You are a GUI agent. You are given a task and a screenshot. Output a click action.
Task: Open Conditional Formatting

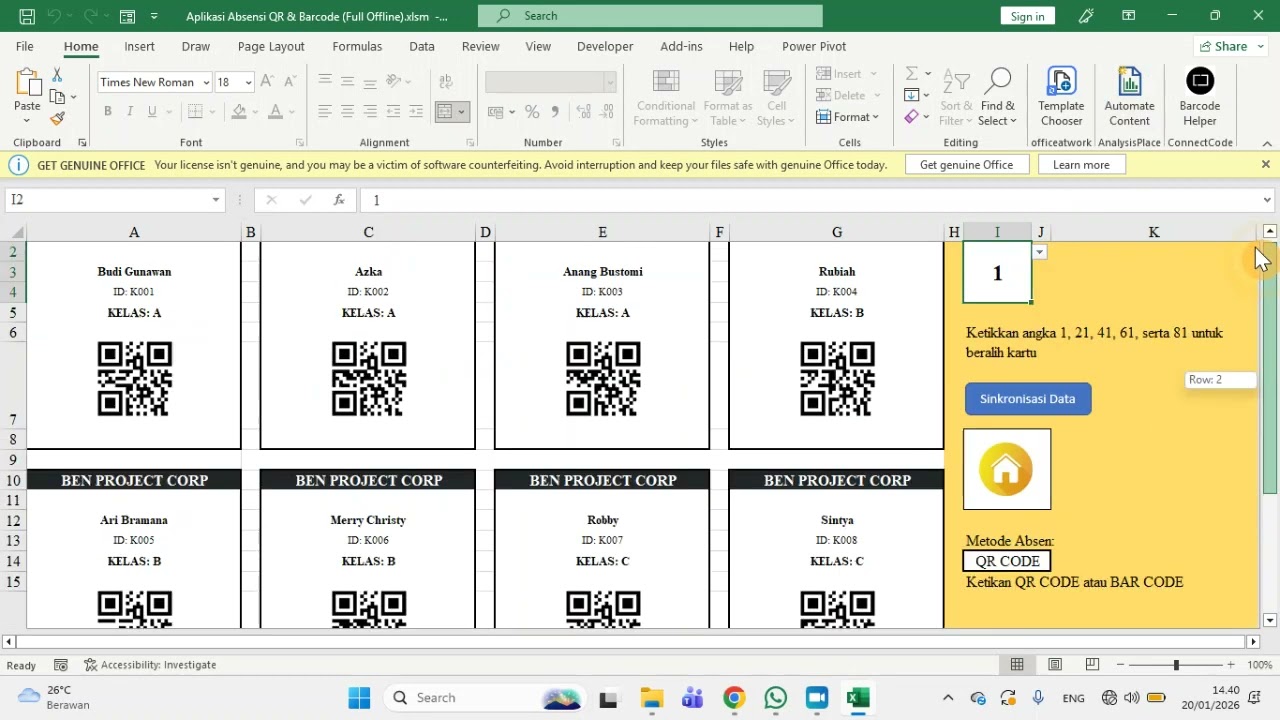pyautogui.click(x=666, y=98)
